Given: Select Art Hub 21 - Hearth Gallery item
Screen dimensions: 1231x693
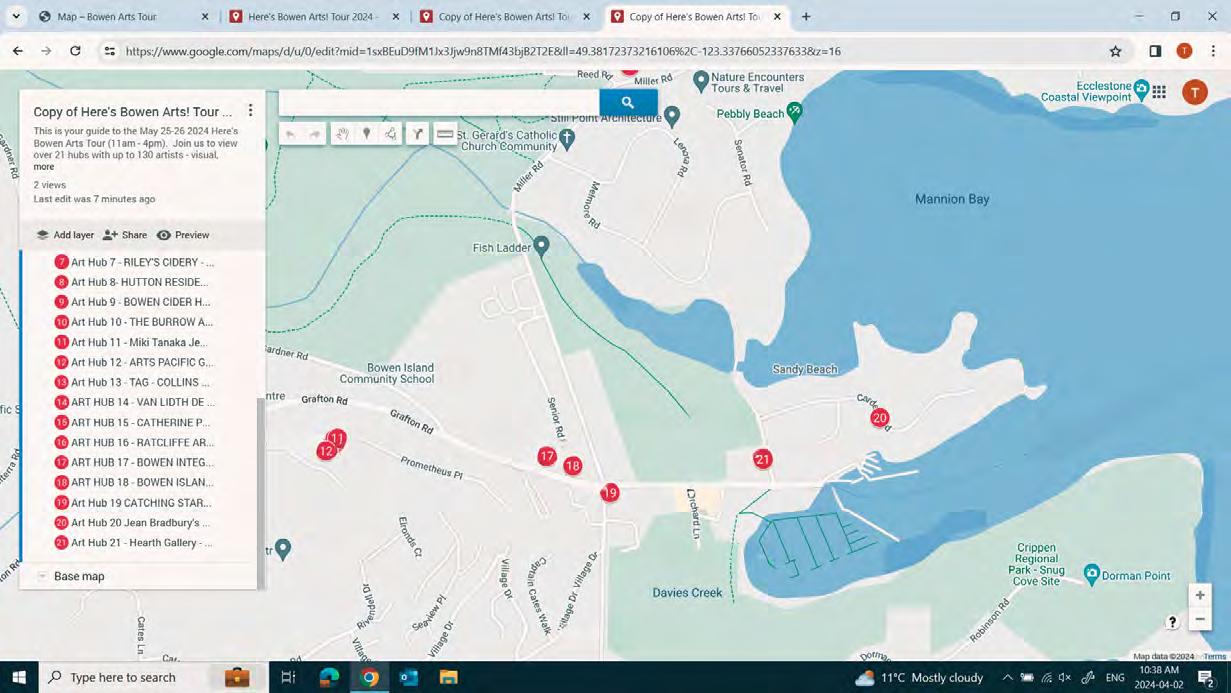Looking at the screenshot, I should click(134, 543).
